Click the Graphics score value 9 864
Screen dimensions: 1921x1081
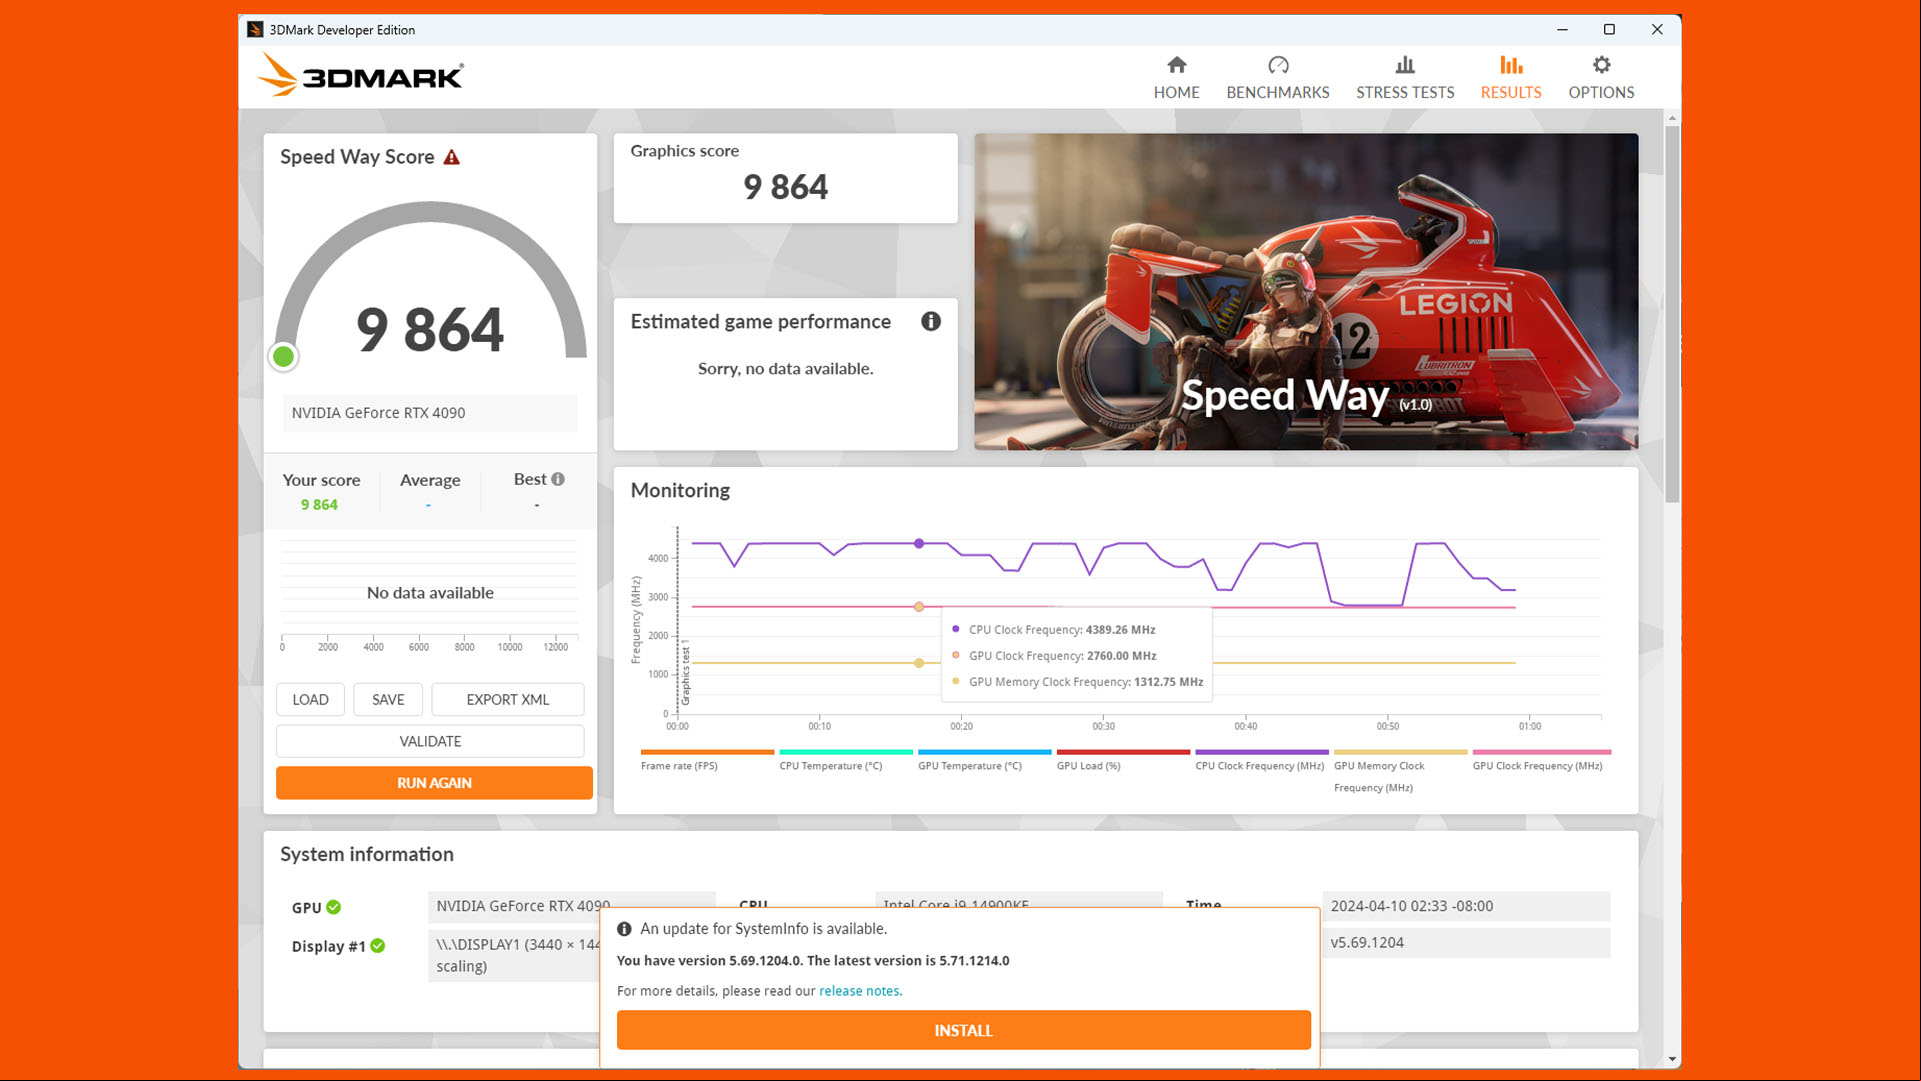coord(785,187)
